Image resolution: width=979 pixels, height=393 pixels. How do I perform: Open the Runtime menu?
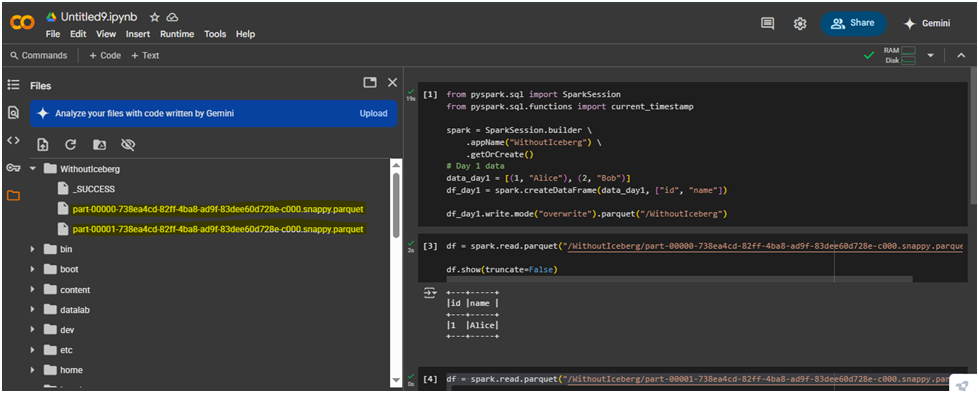pyautogui.click(x=177, y=34)
